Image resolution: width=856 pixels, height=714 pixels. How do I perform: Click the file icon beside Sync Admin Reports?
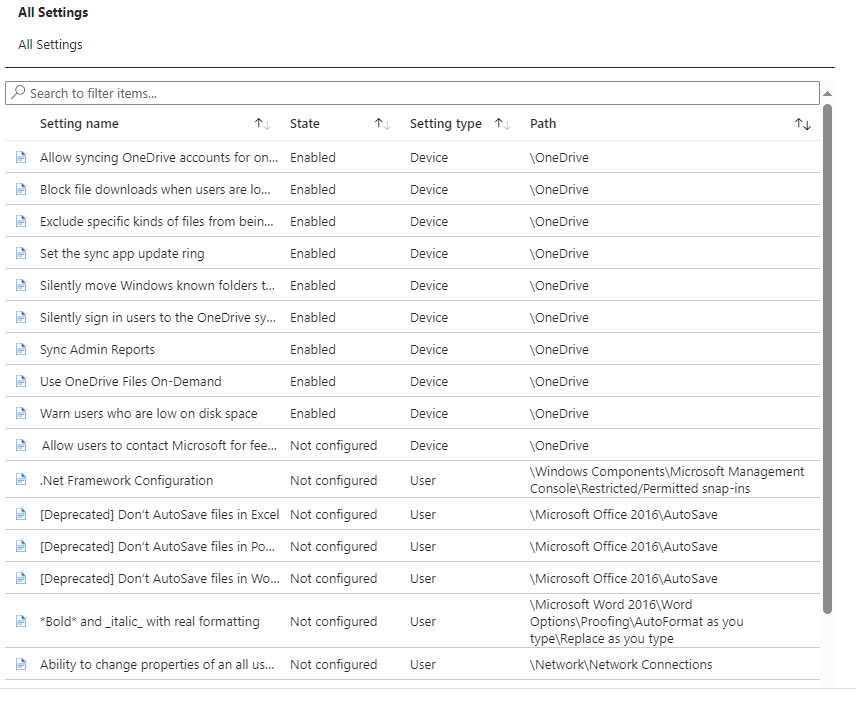click(21, 349)
